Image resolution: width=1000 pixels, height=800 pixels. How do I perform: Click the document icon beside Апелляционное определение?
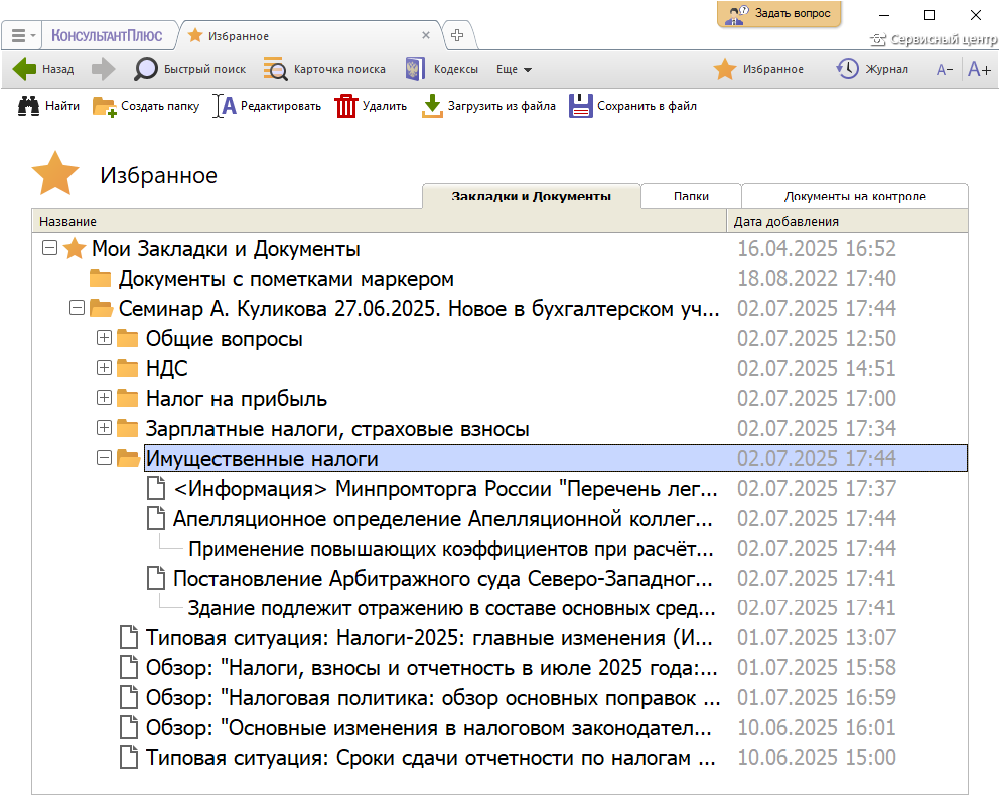click(156, 519)
